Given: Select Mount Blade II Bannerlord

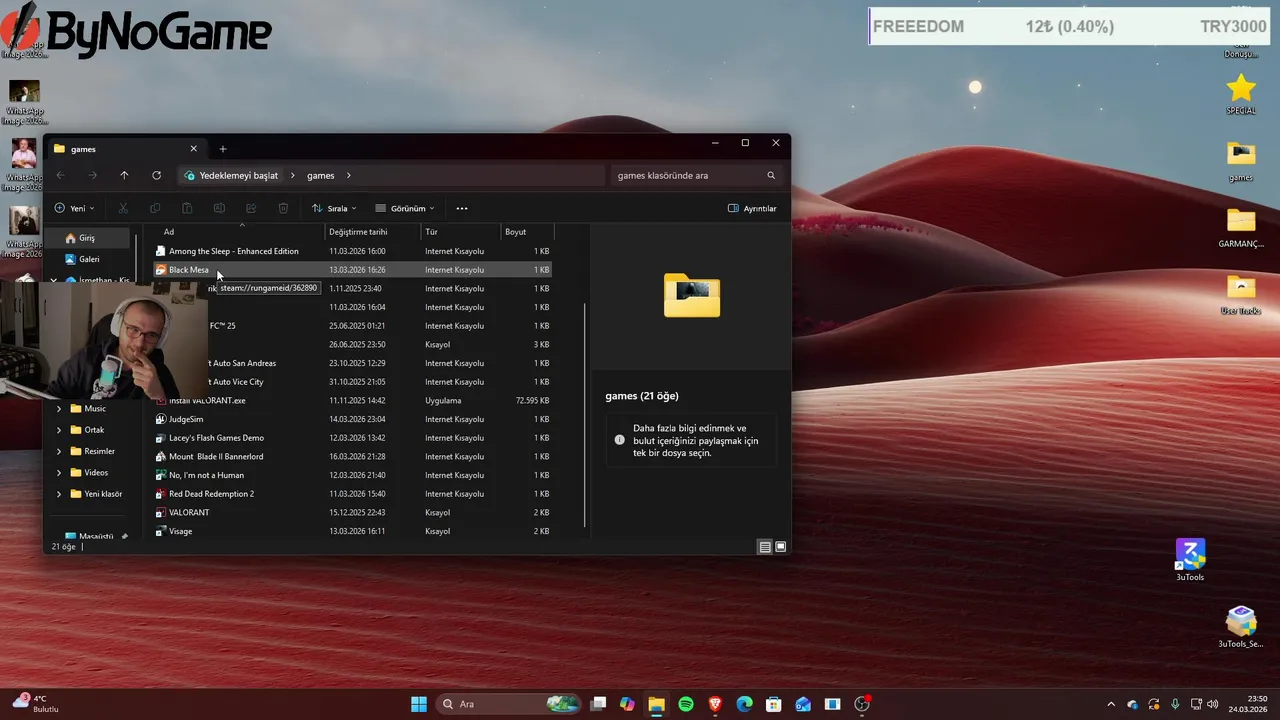Looking at the screenshot, I should point(352,456).
